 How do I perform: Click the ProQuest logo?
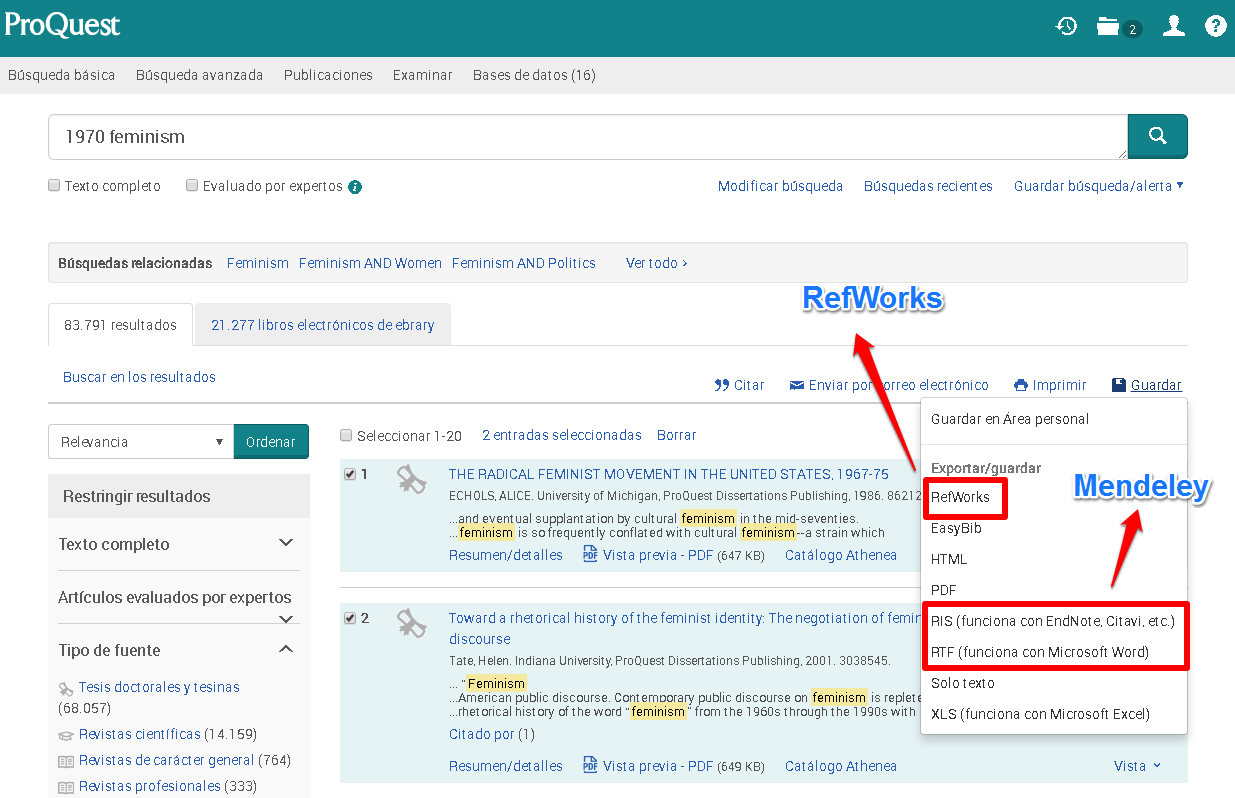point(62,25)
